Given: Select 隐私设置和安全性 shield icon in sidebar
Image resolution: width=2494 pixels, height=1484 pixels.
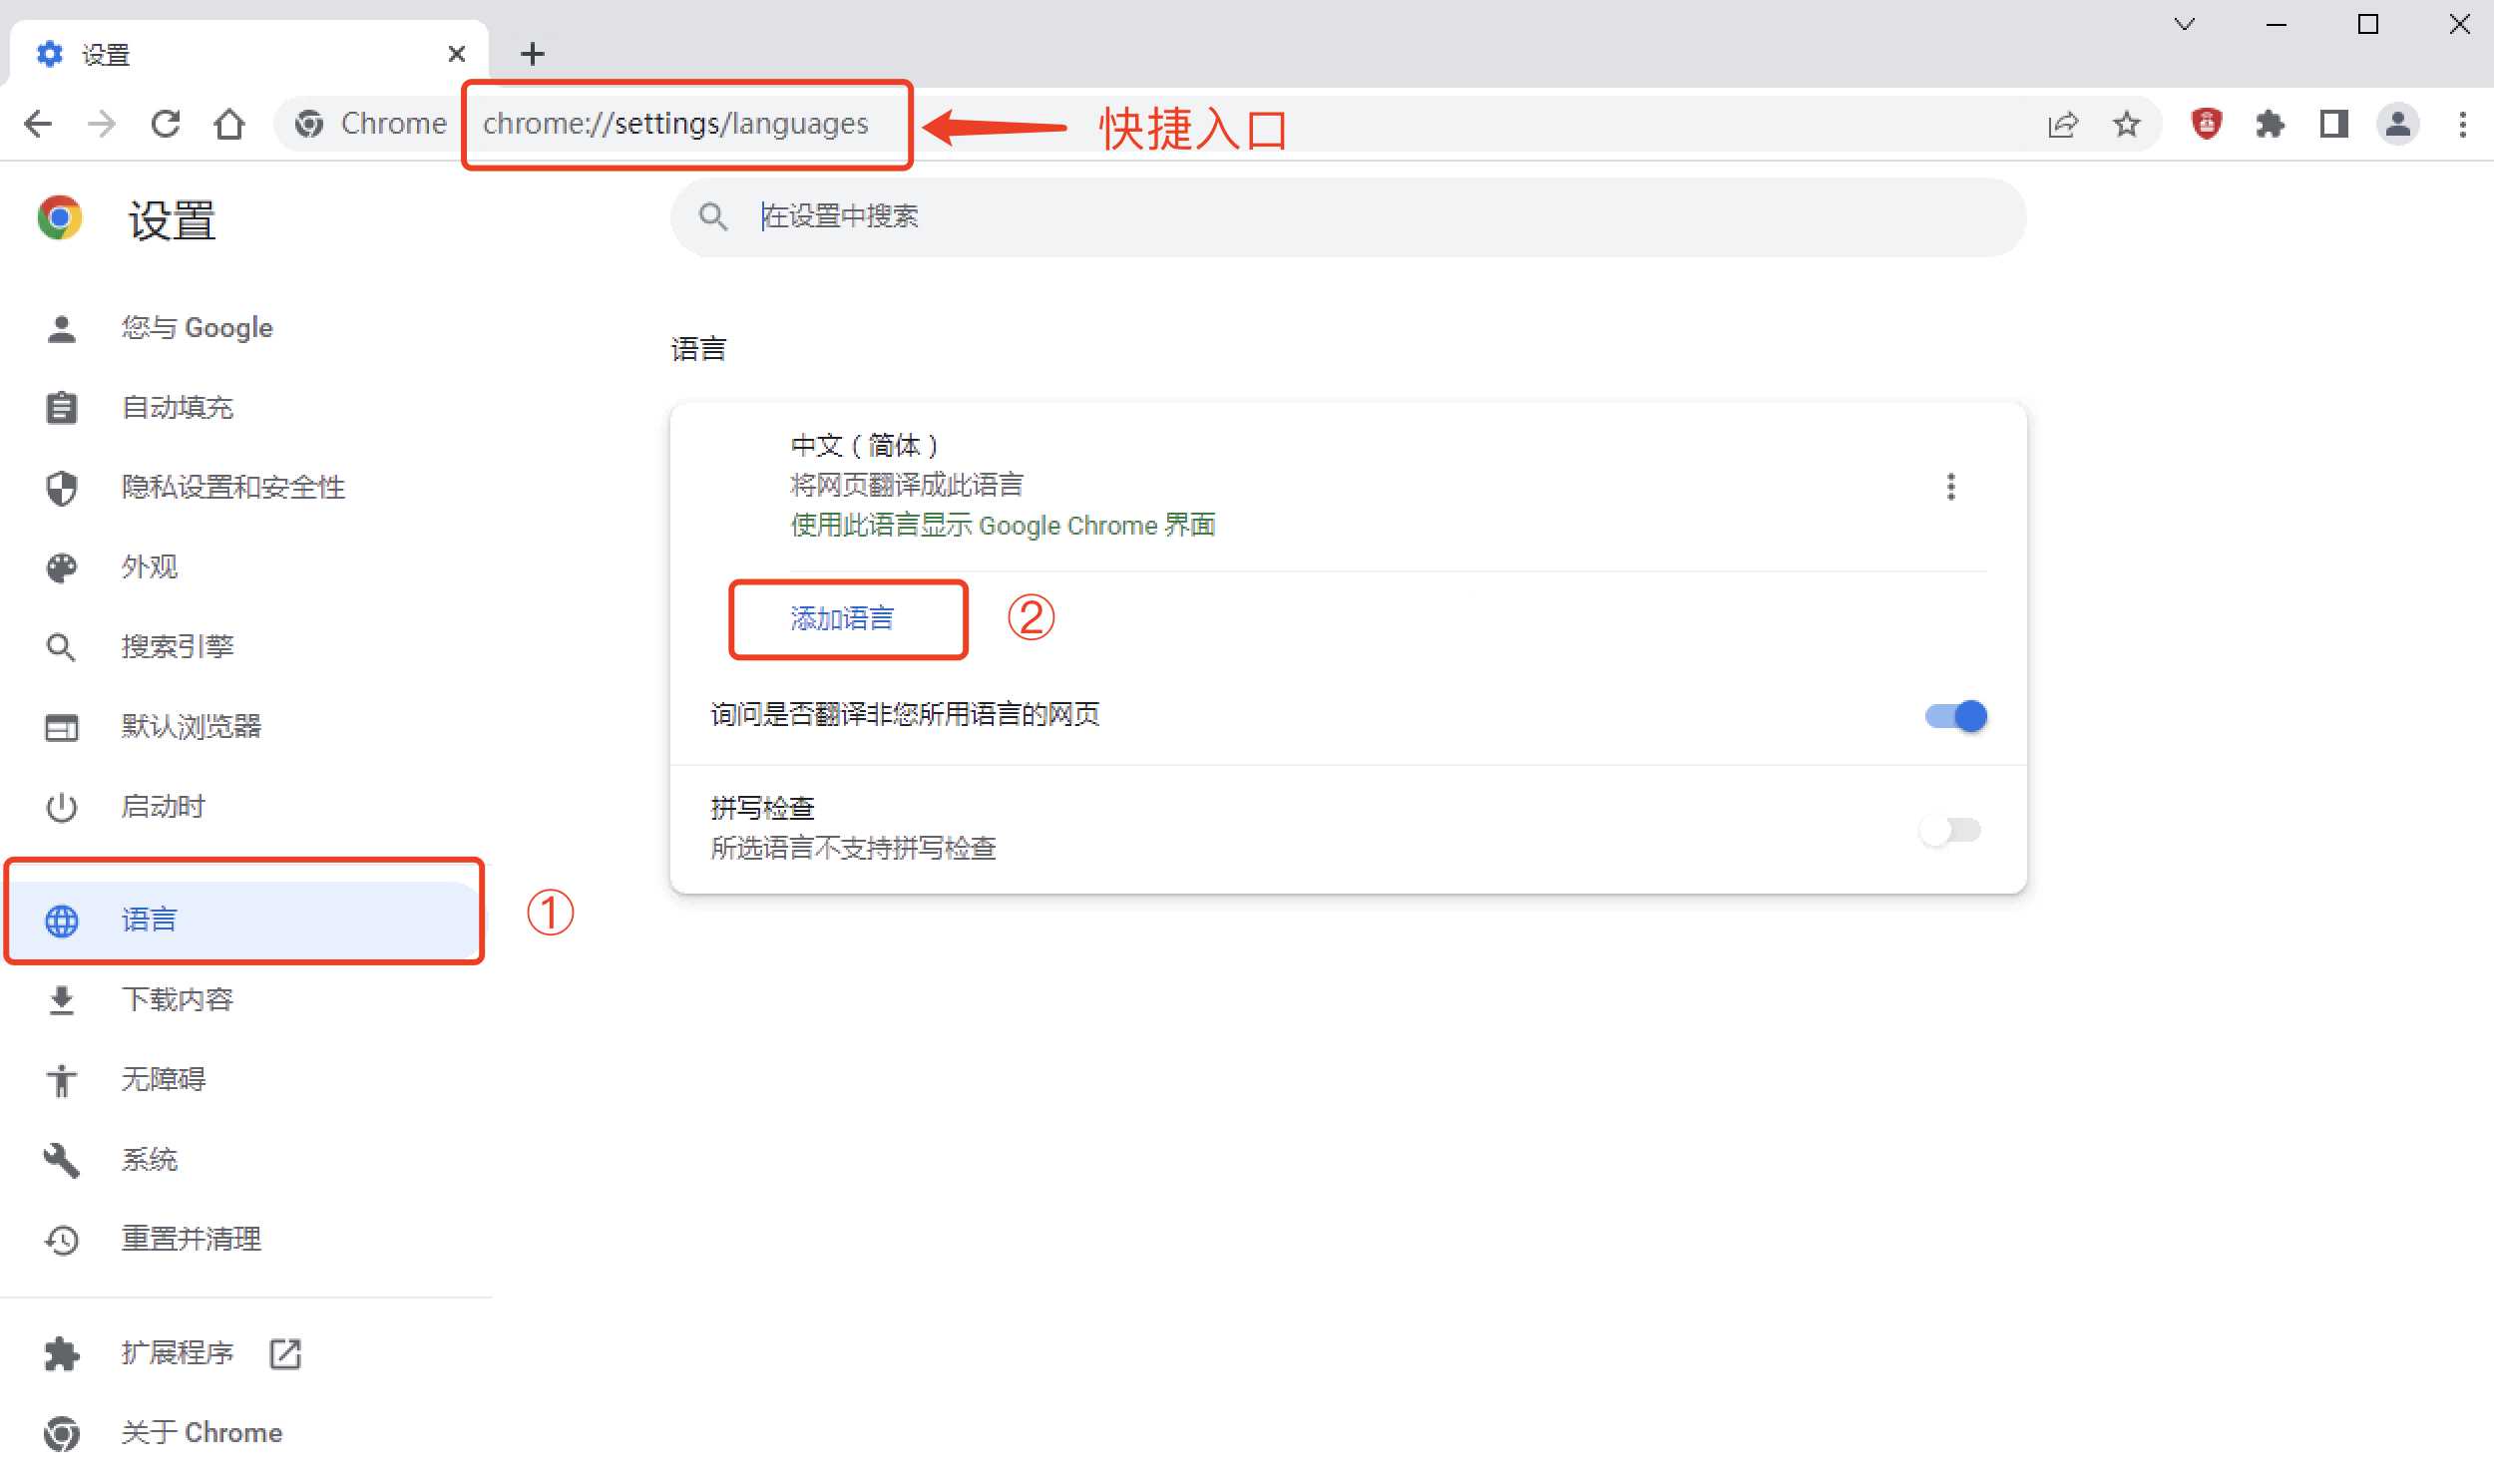Looking at the screenshot, I should 62,487.
